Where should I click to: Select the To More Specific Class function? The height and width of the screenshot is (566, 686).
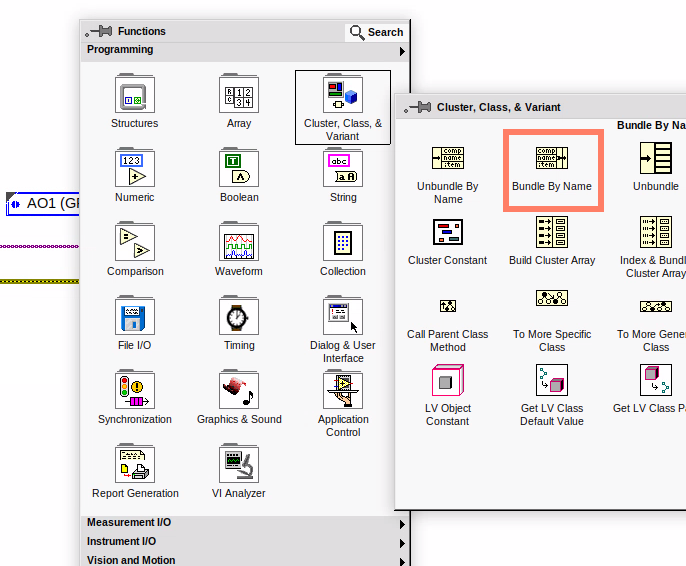[552, 298]
